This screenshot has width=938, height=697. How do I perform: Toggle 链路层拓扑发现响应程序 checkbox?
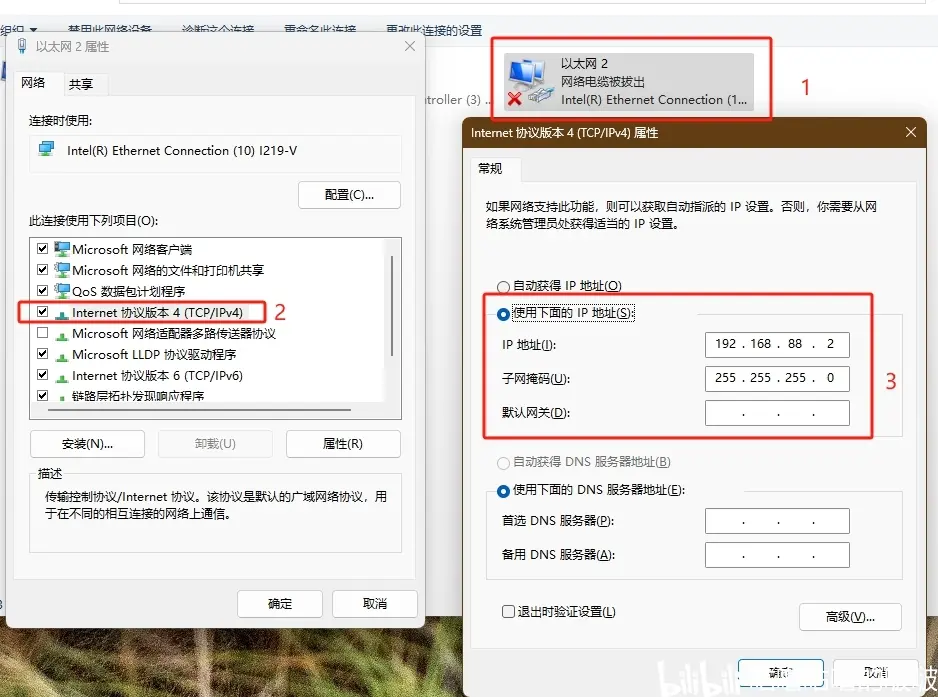tap(42, 395)
